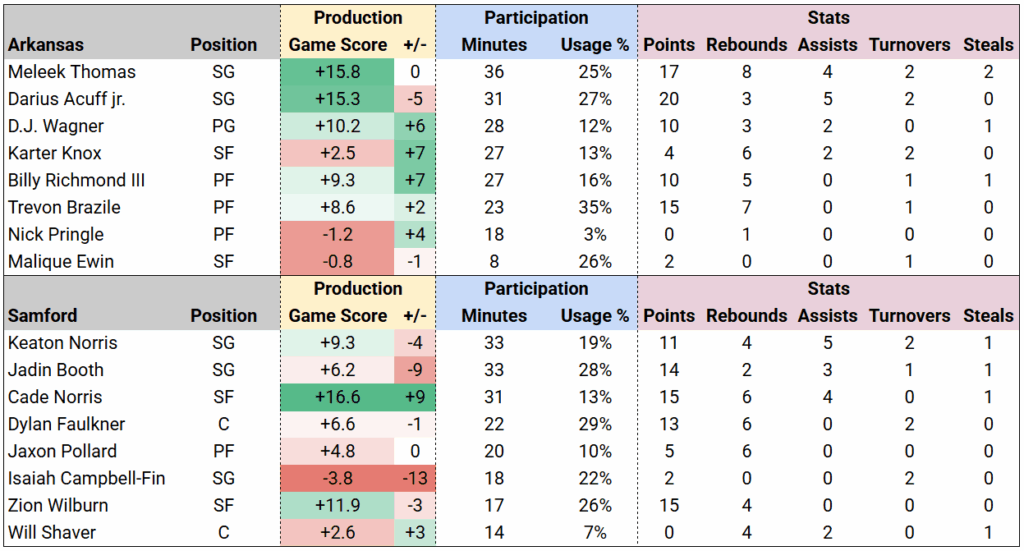Click the top Participation header

536,18
